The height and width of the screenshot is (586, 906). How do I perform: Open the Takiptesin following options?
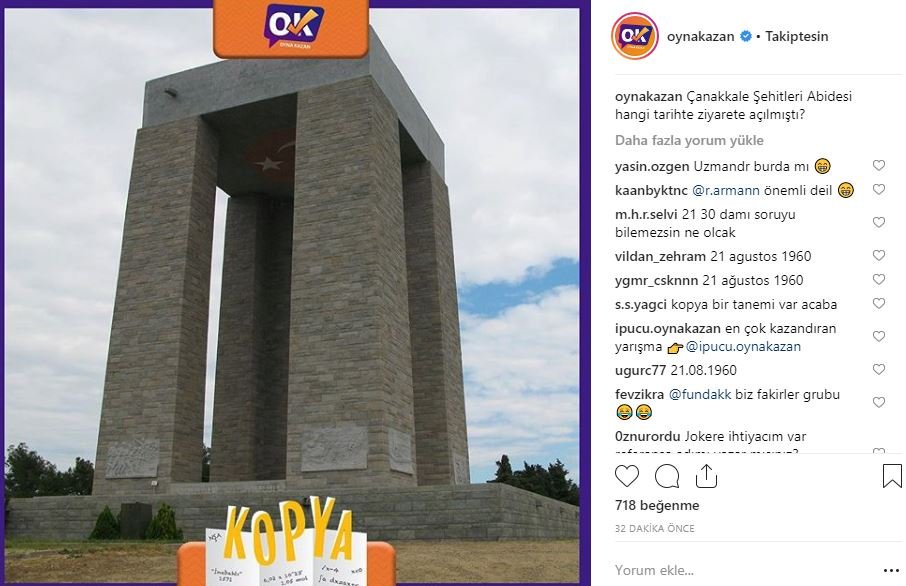(796, 36)
